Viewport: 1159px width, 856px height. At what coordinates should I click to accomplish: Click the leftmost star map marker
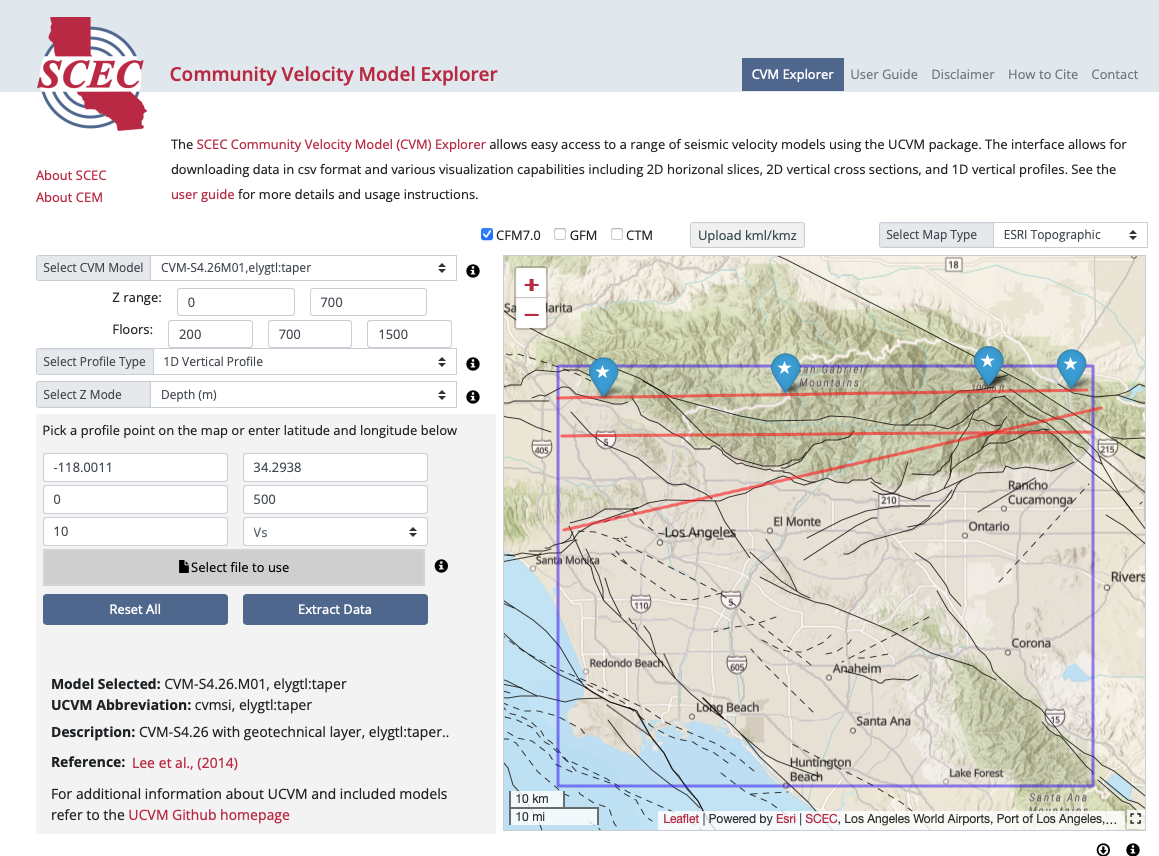602,375
